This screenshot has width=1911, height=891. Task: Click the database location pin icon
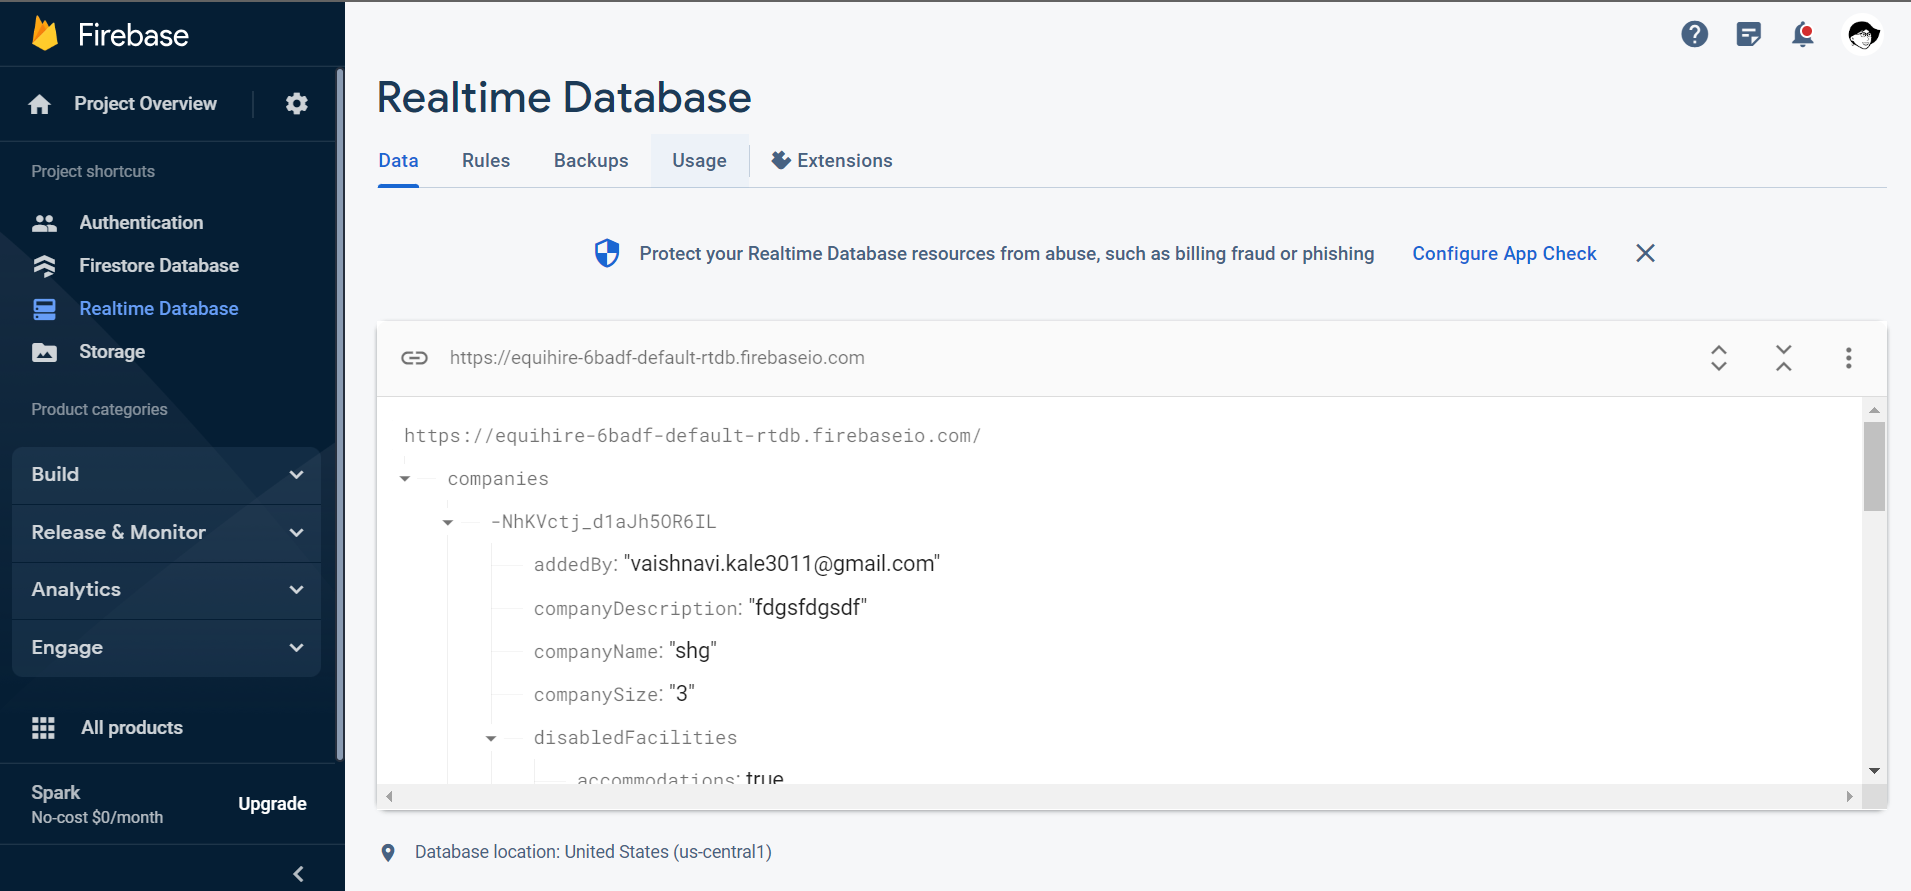pos(388,853)
